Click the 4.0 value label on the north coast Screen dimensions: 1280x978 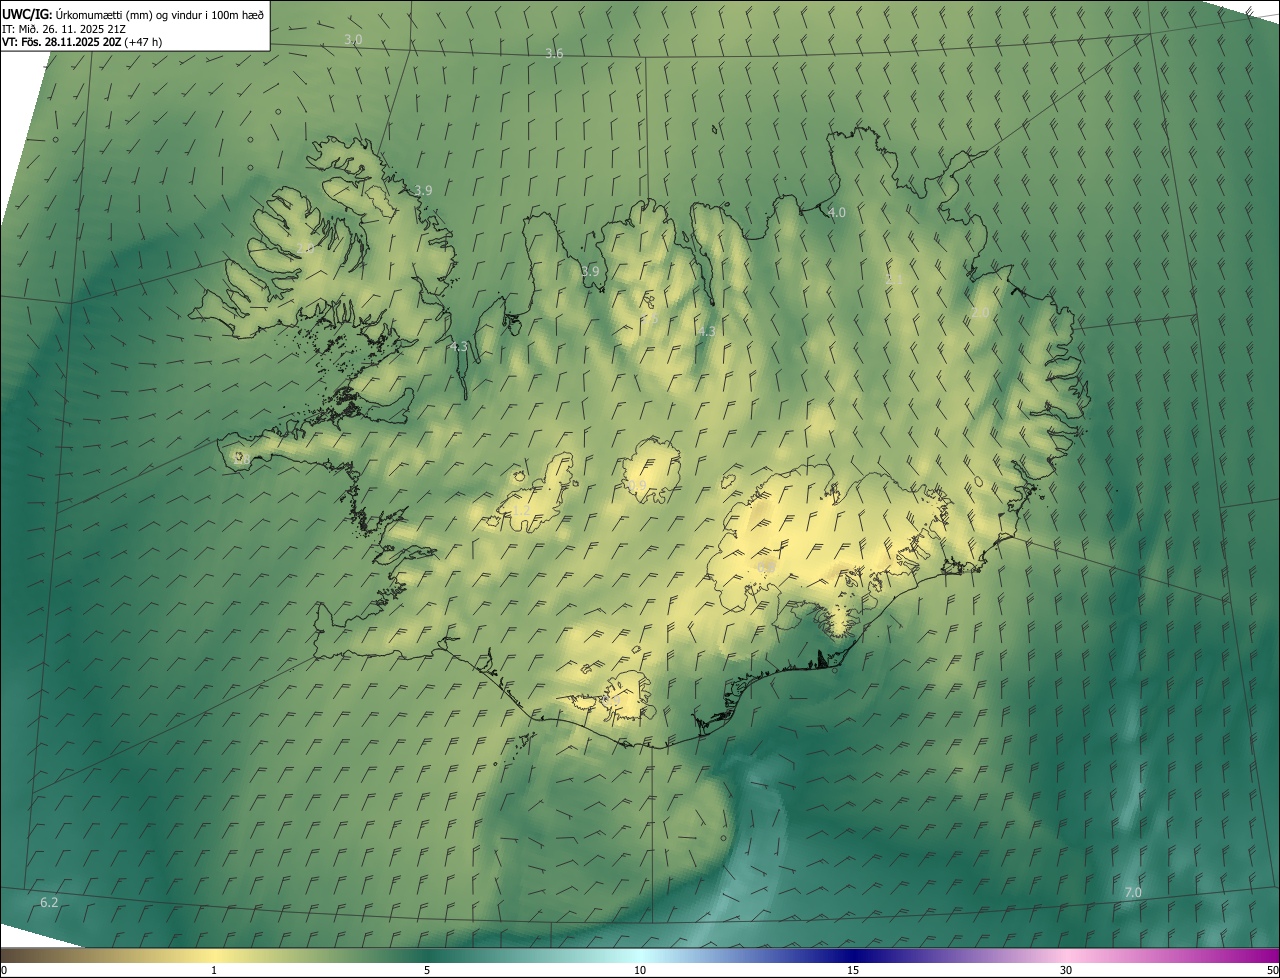pos(837,212)
